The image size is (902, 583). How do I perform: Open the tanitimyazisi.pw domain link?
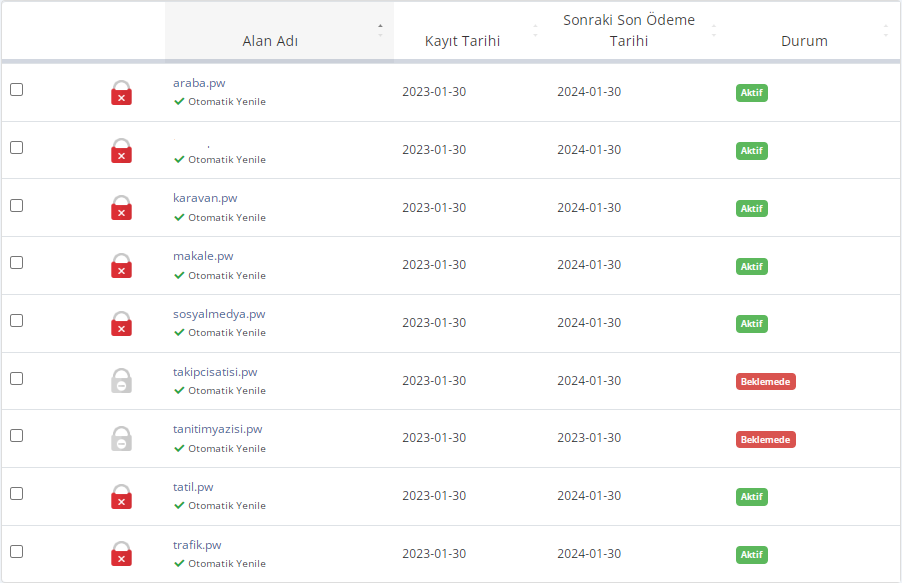click(217, 430)
